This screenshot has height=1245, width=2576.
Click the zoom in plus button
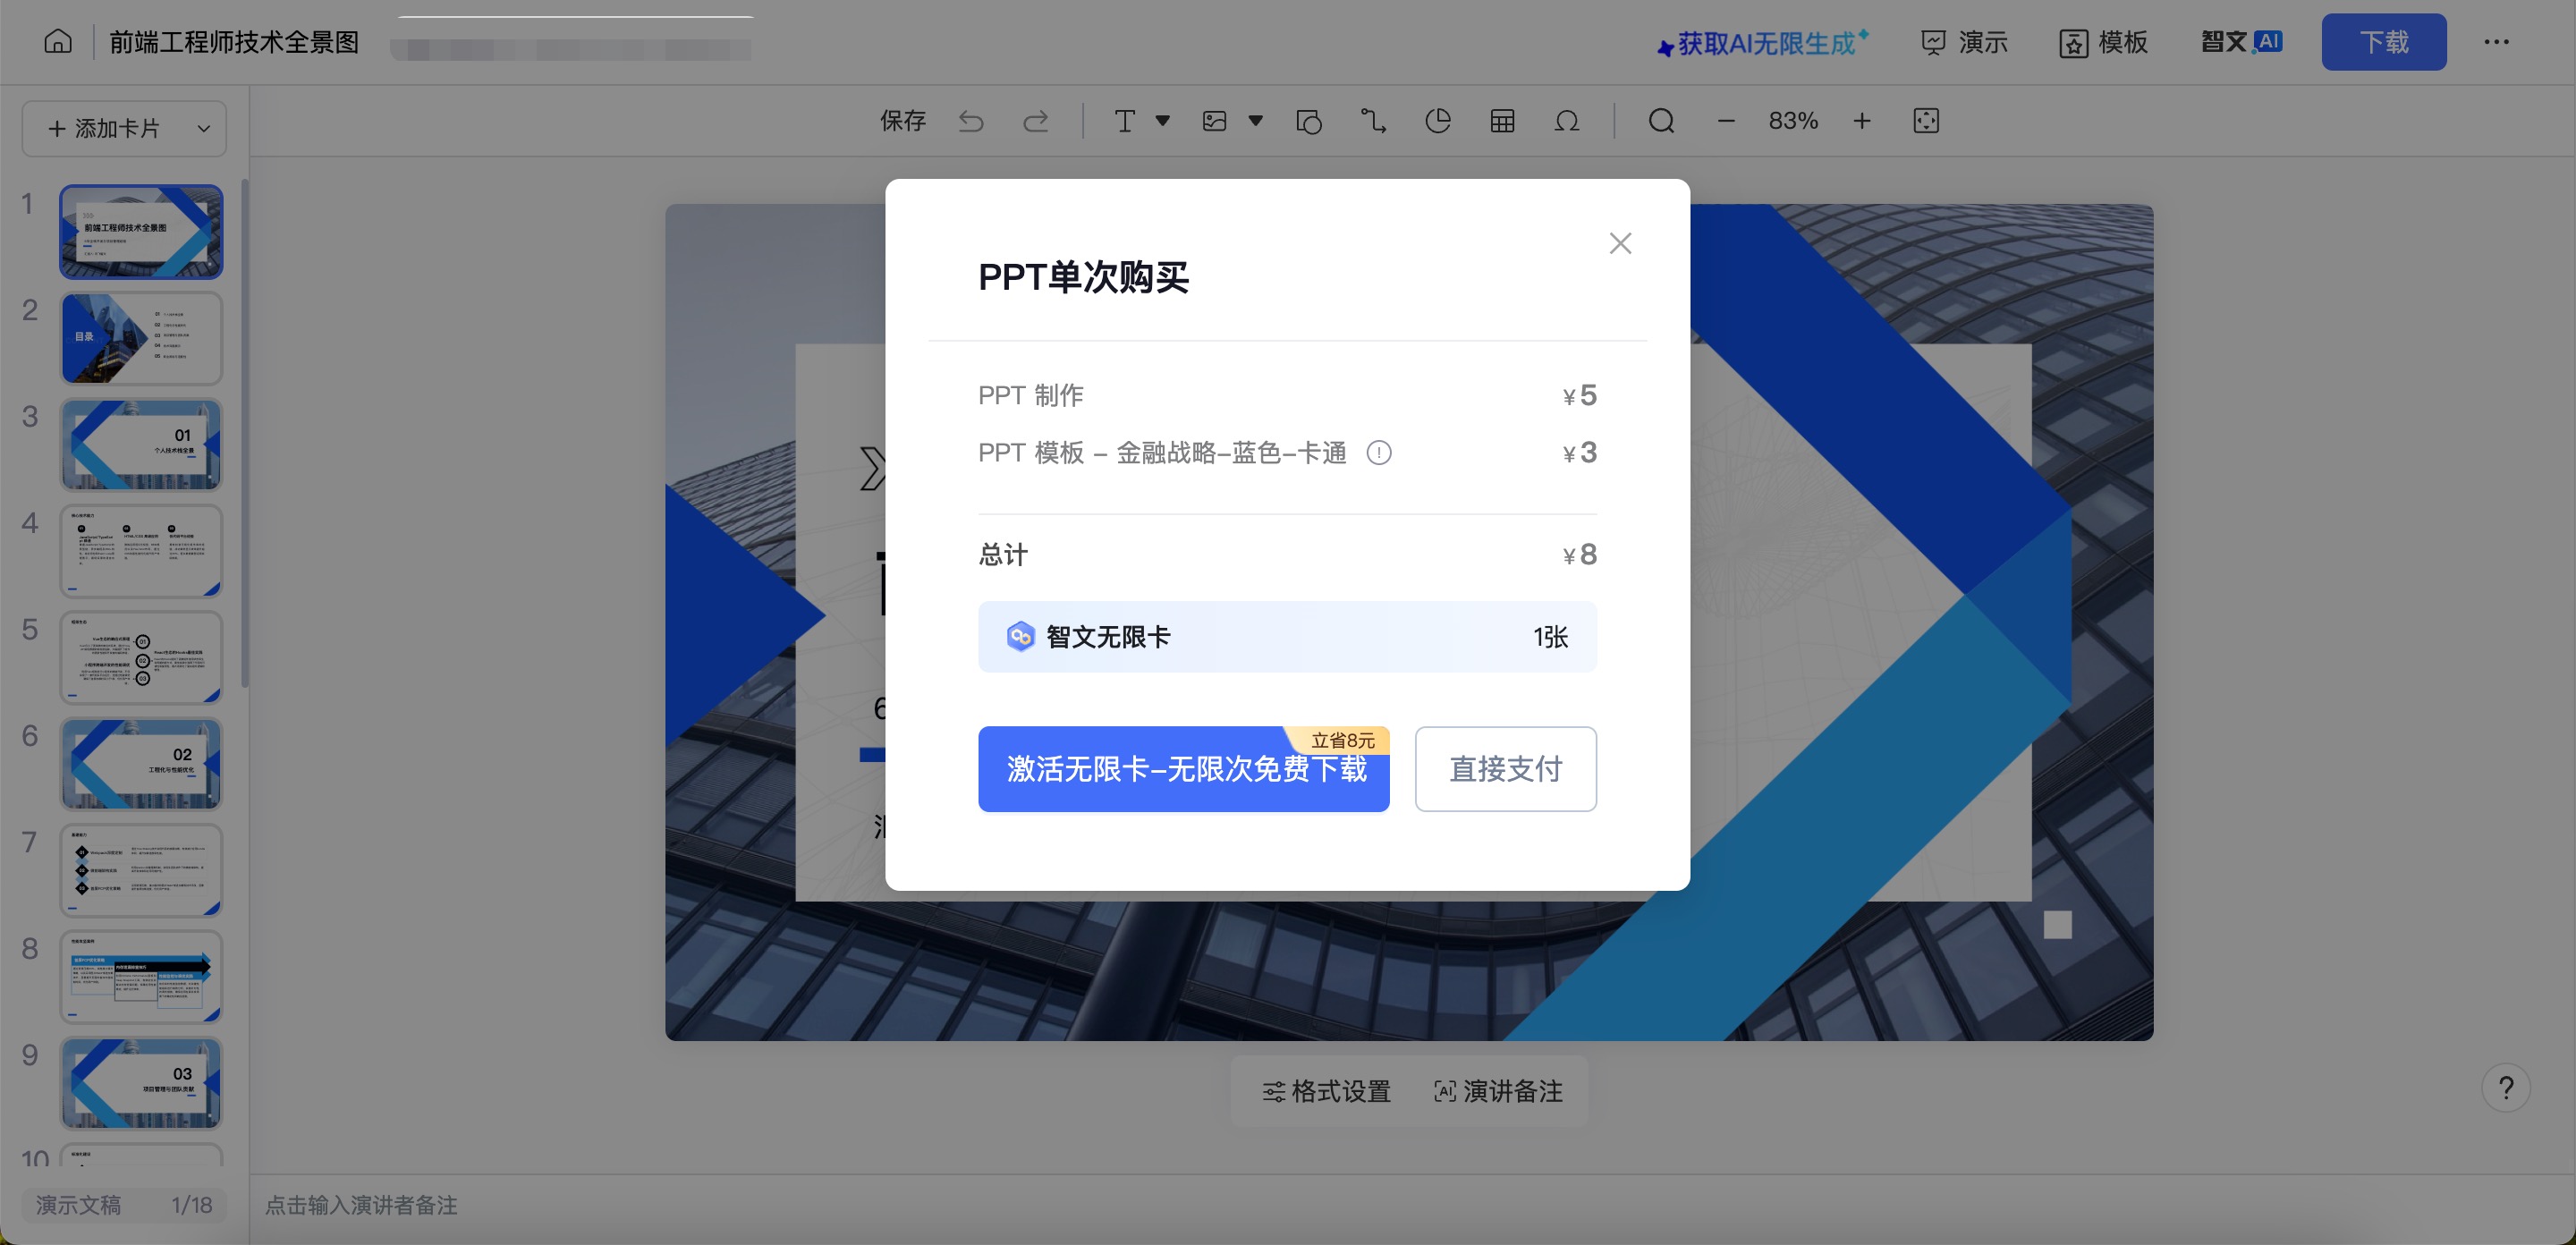[x=1861, y=121]
